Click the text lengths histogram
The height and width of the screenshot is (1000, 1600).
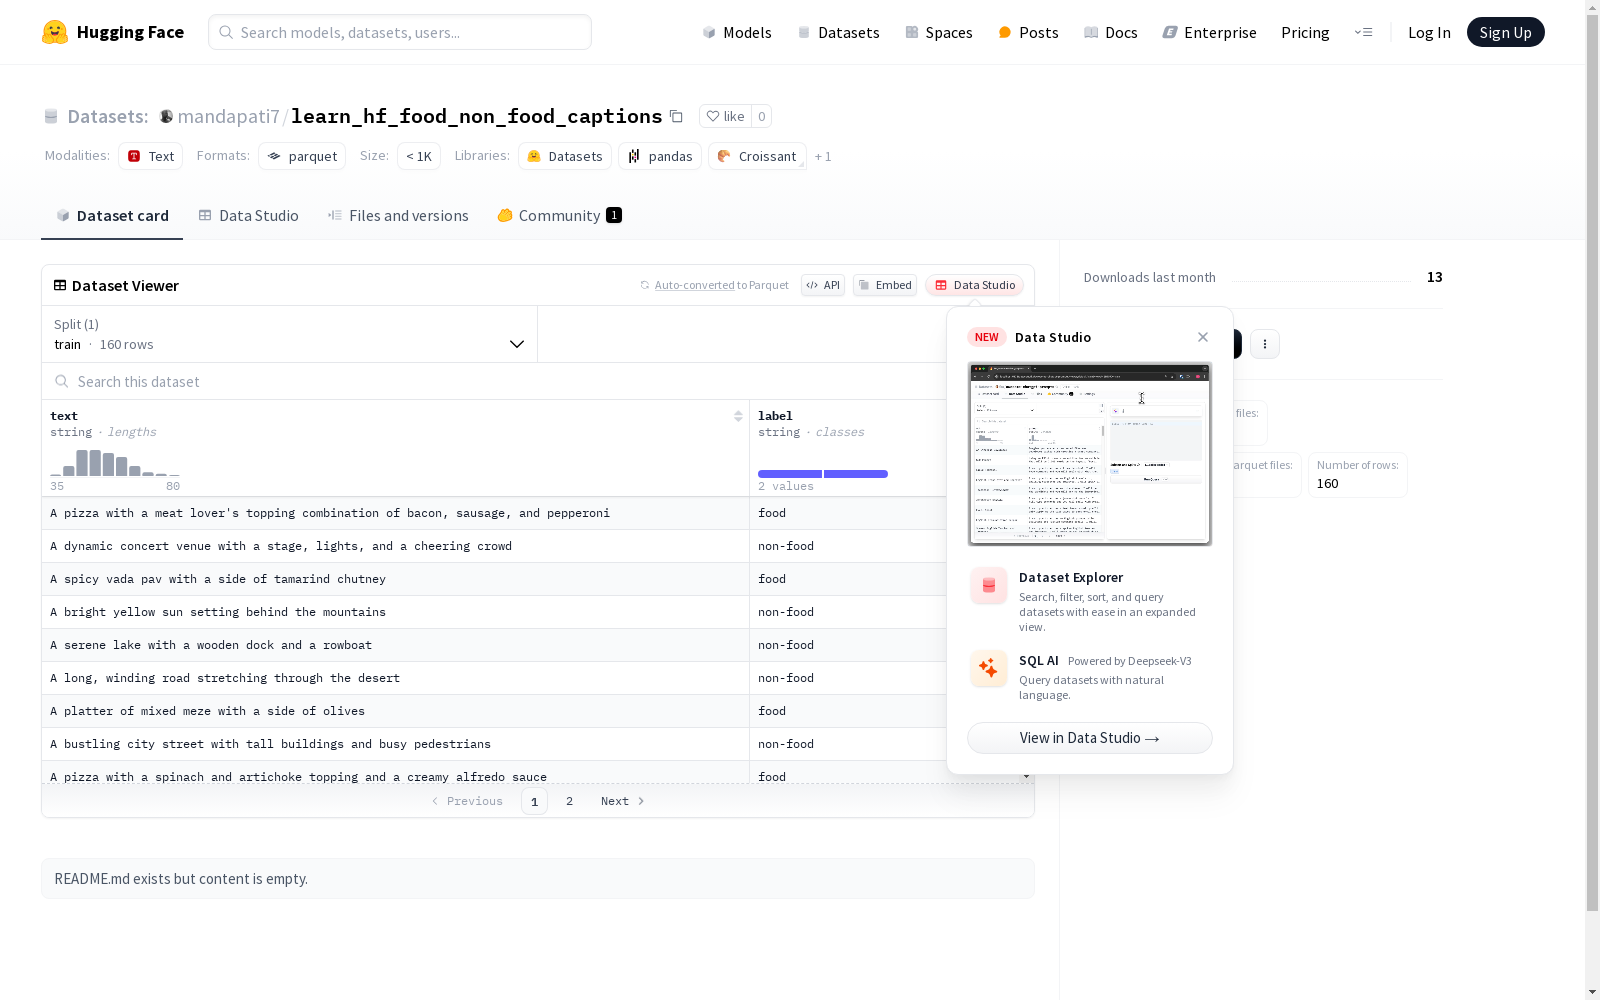pos(115,462)
